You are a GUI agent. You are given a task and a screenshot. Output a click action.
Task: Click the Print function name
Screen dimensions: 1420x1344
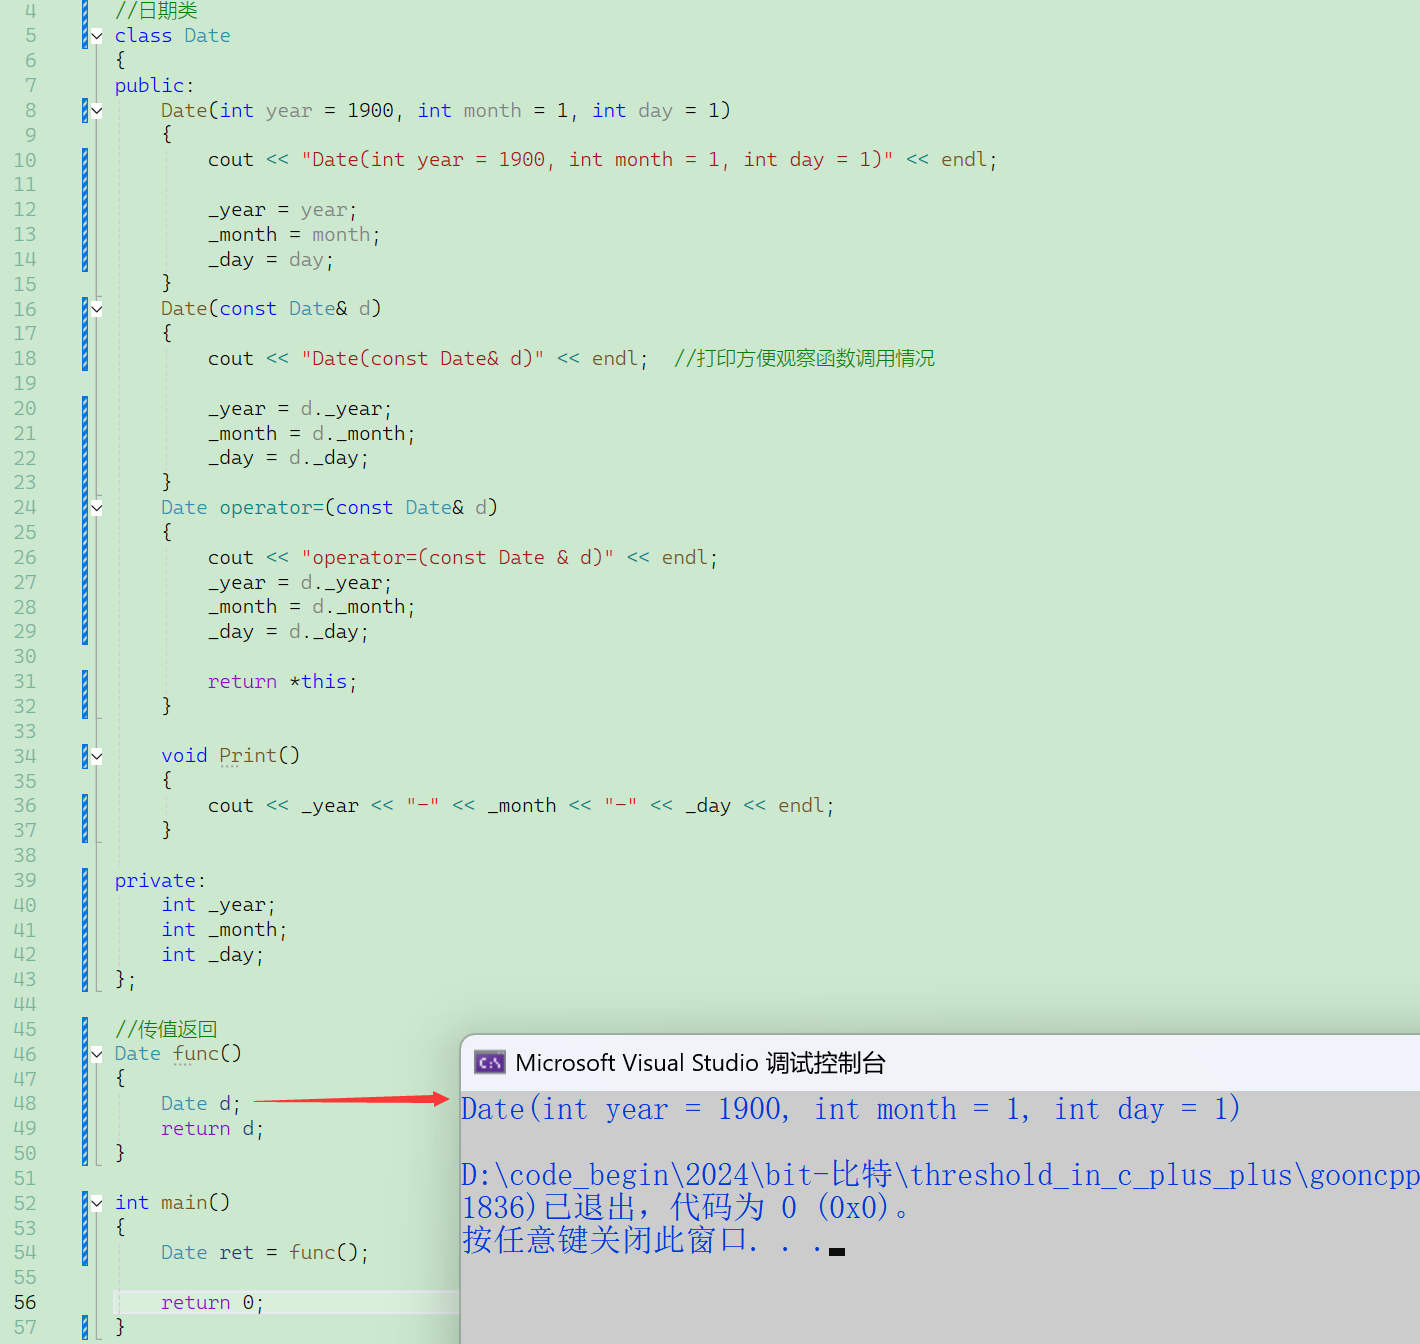tap(248, 756)
